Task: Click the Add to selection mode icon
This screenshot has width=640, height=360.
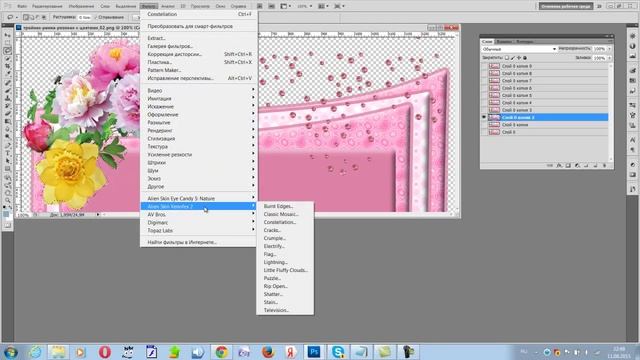Action: 31,17
